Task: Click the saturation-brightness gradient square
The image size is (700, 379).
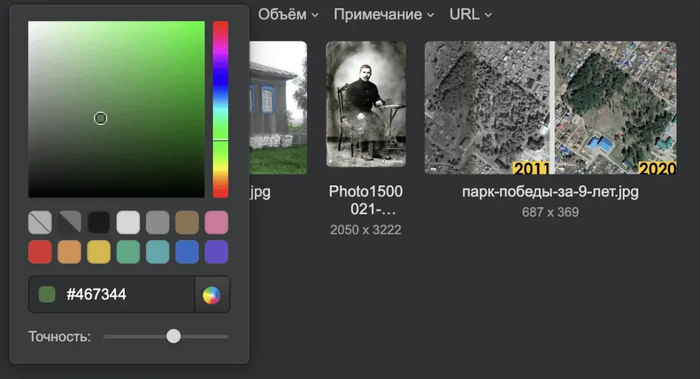Action: click(x=117, y=109)
